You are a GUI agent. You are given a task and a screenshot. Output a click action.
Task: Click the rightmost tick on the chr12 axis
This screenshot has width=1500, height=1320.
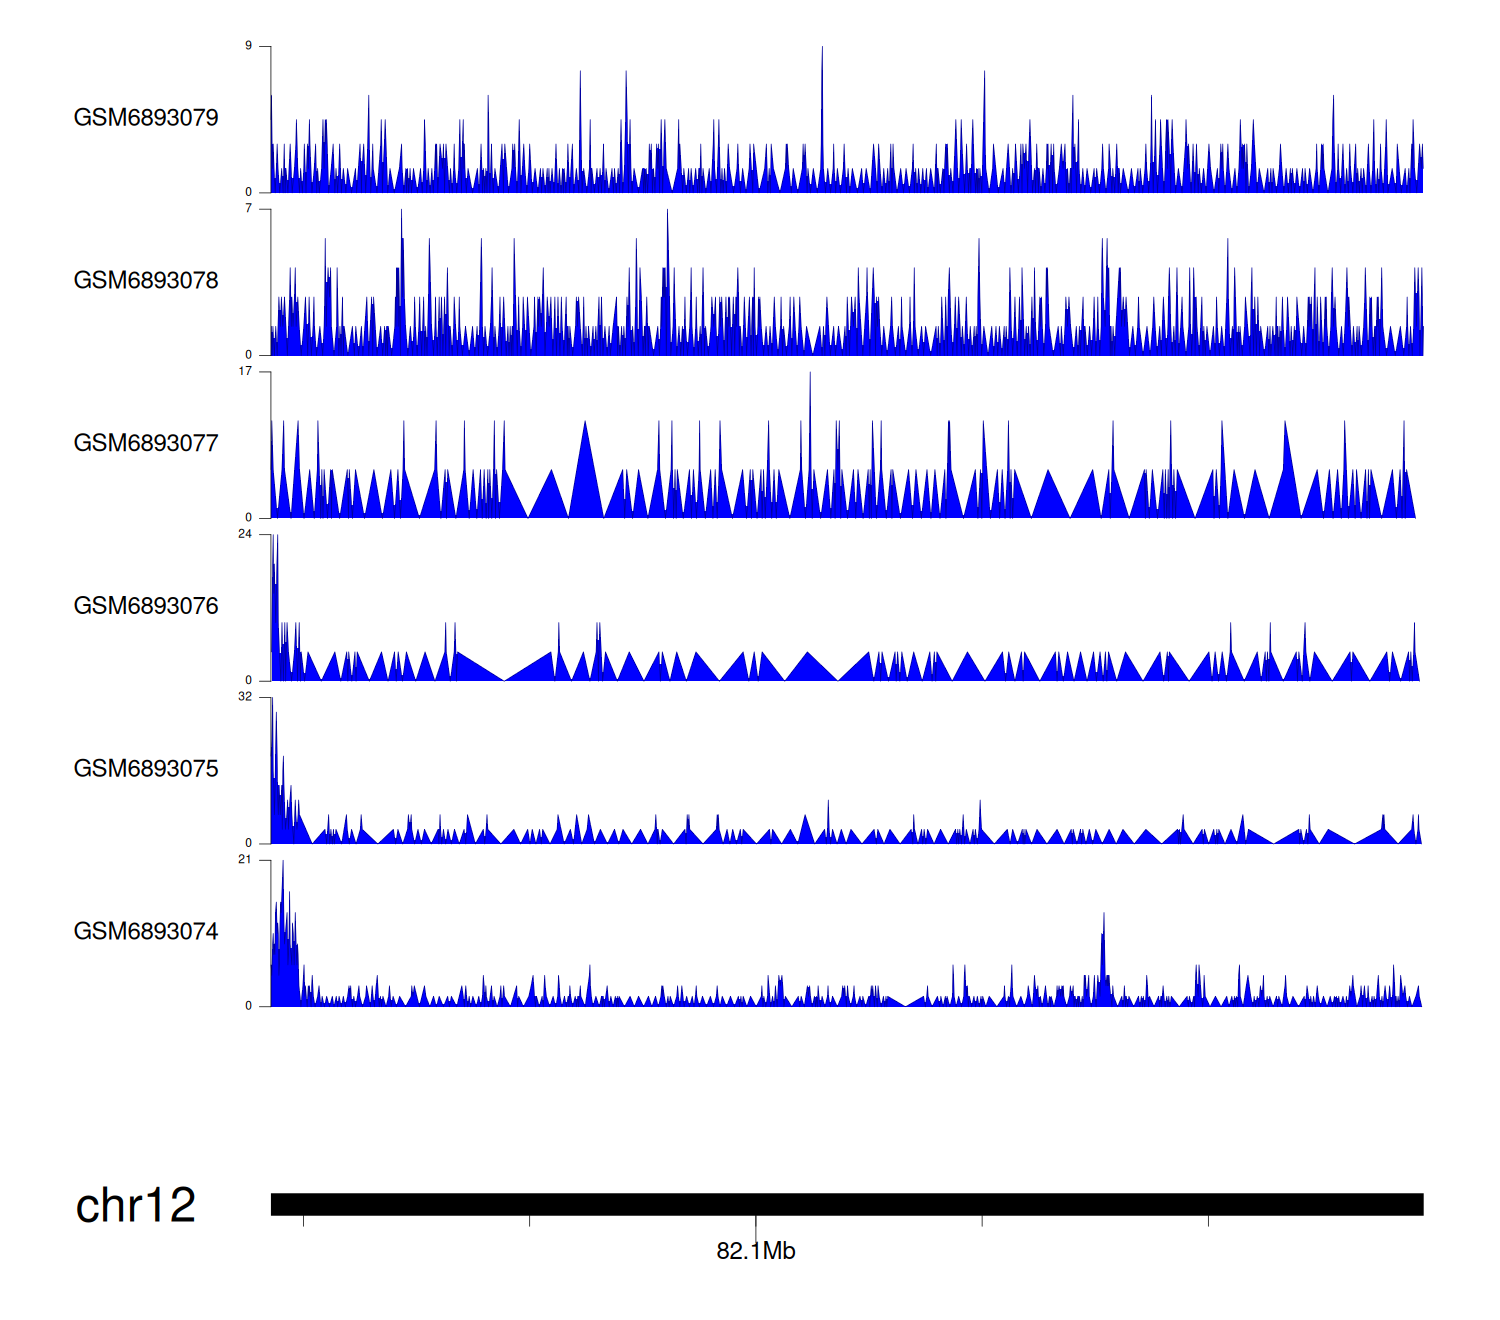tap(1208, 1221)
